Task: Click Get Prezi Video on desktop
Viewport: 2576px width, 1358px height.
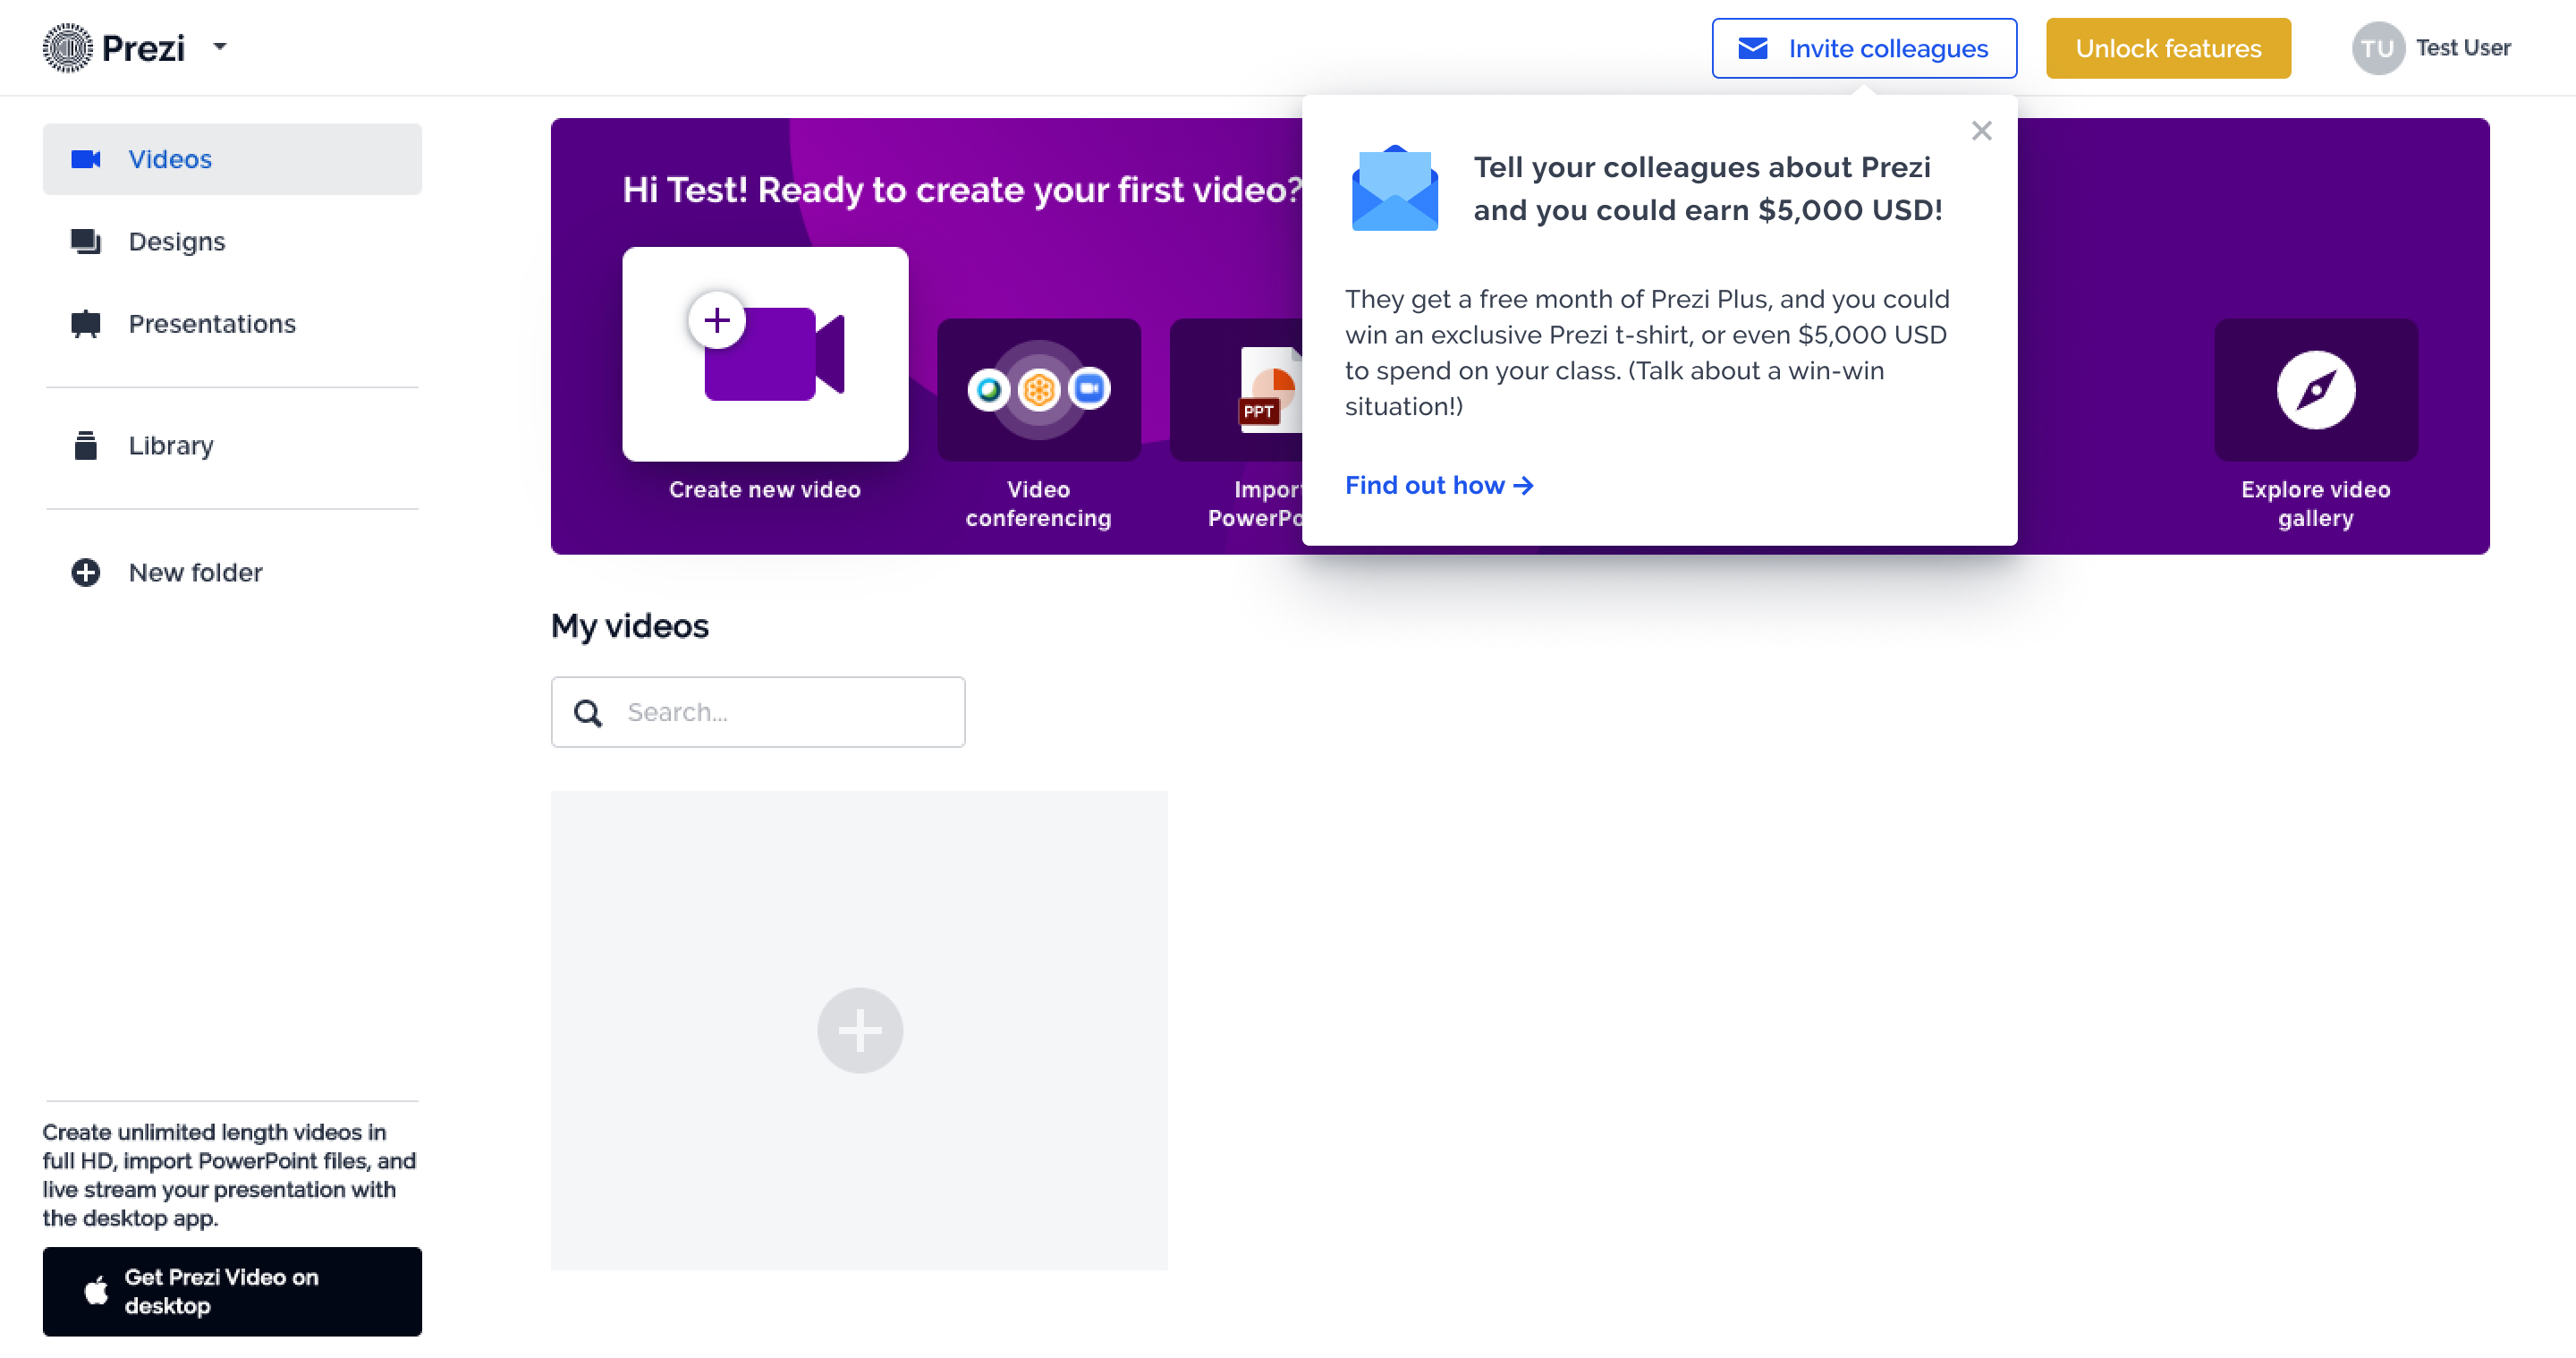Action: pos(232,1290)
